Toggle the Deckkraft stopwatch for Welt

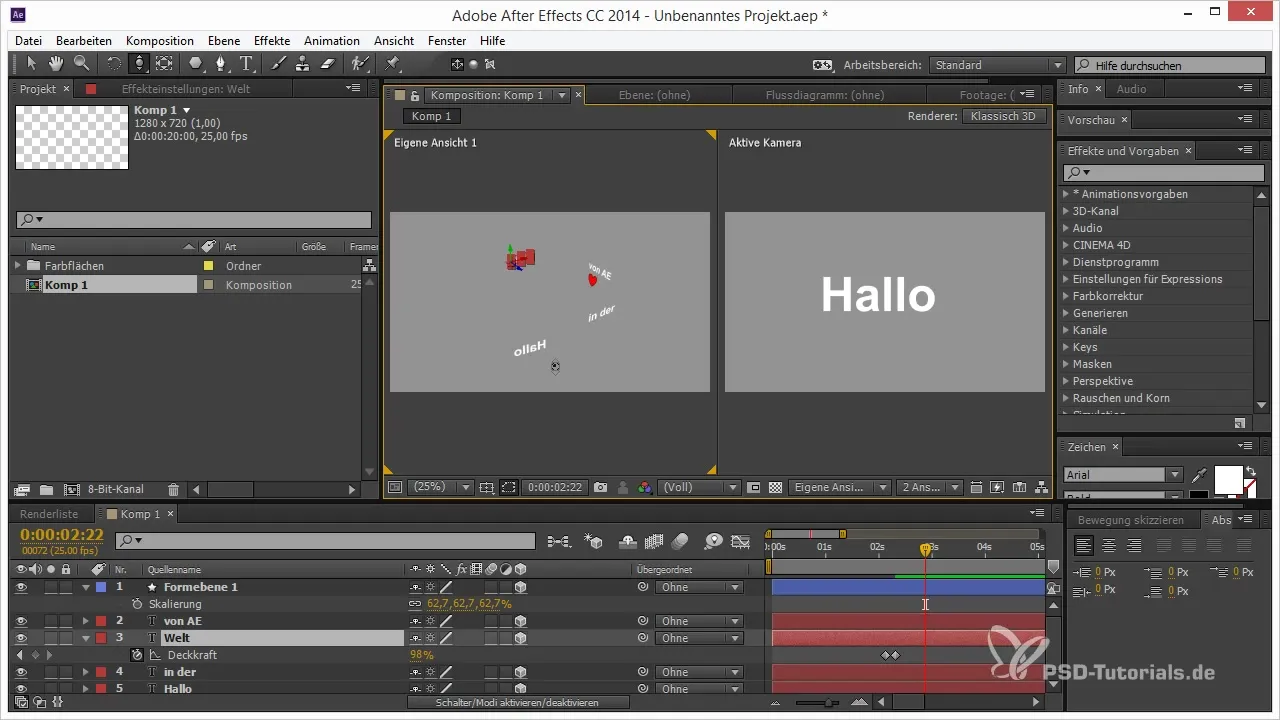coord(137,655)
